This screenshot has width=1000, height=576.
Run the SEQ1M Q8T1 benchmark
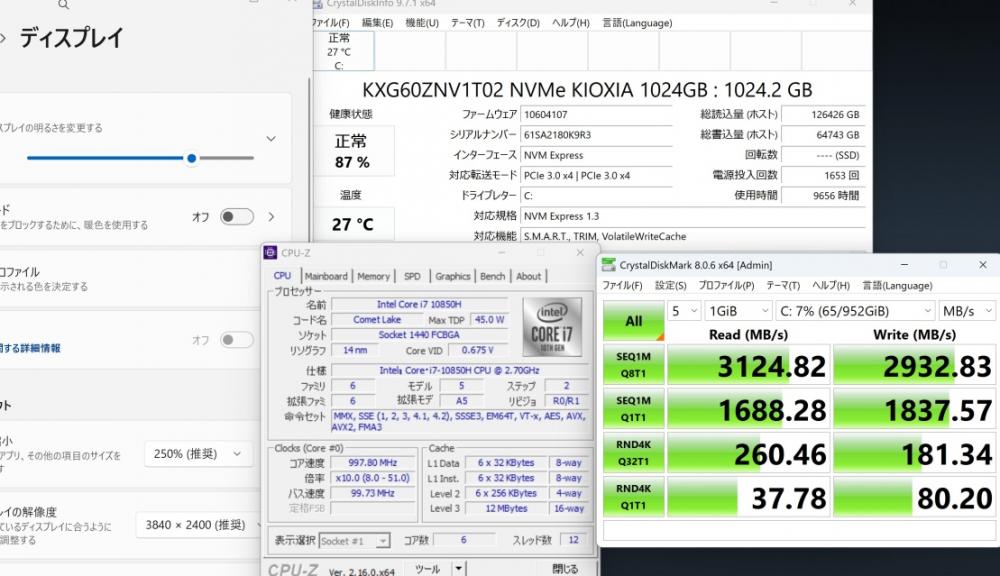[633, 366]
